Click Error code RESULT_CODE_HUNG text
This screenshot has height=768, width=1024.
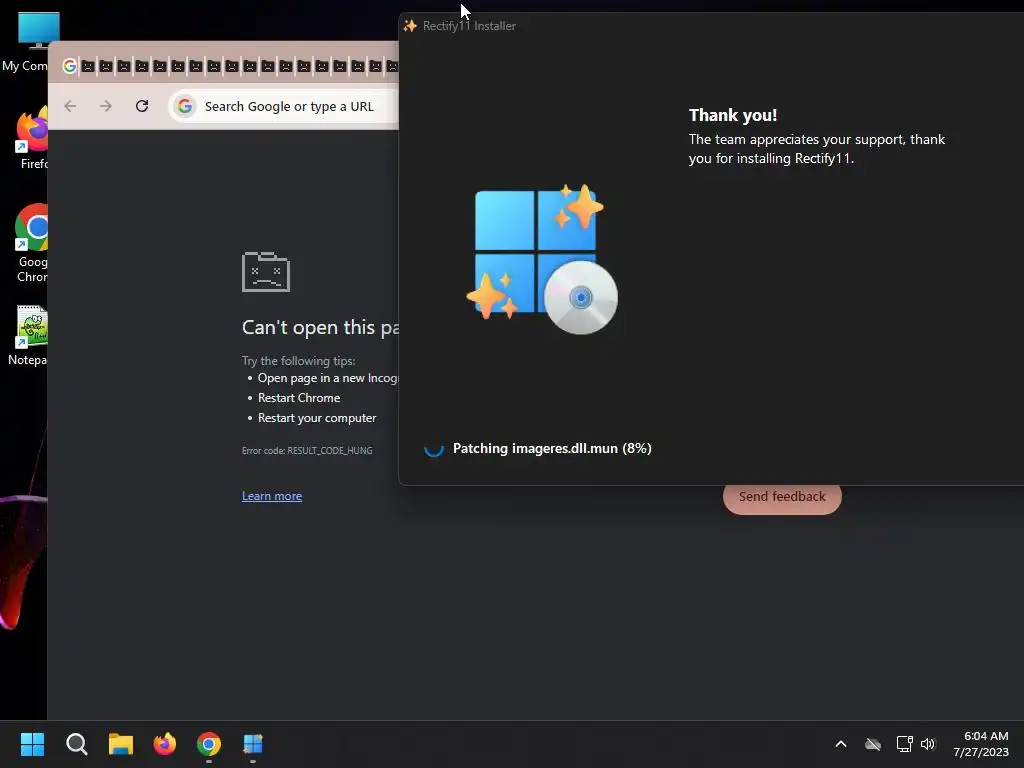pos(307,451)
